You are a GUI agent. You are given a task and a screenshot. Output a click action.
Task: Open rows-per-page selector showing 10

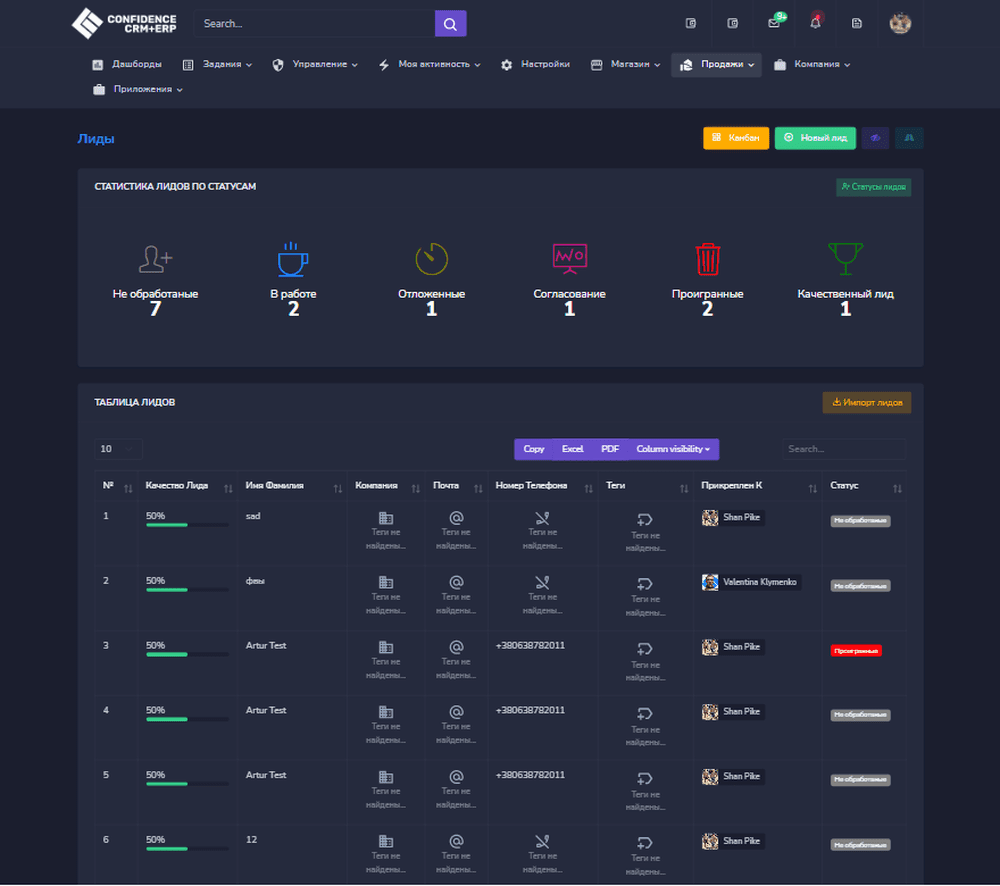[x=118, y=449]
